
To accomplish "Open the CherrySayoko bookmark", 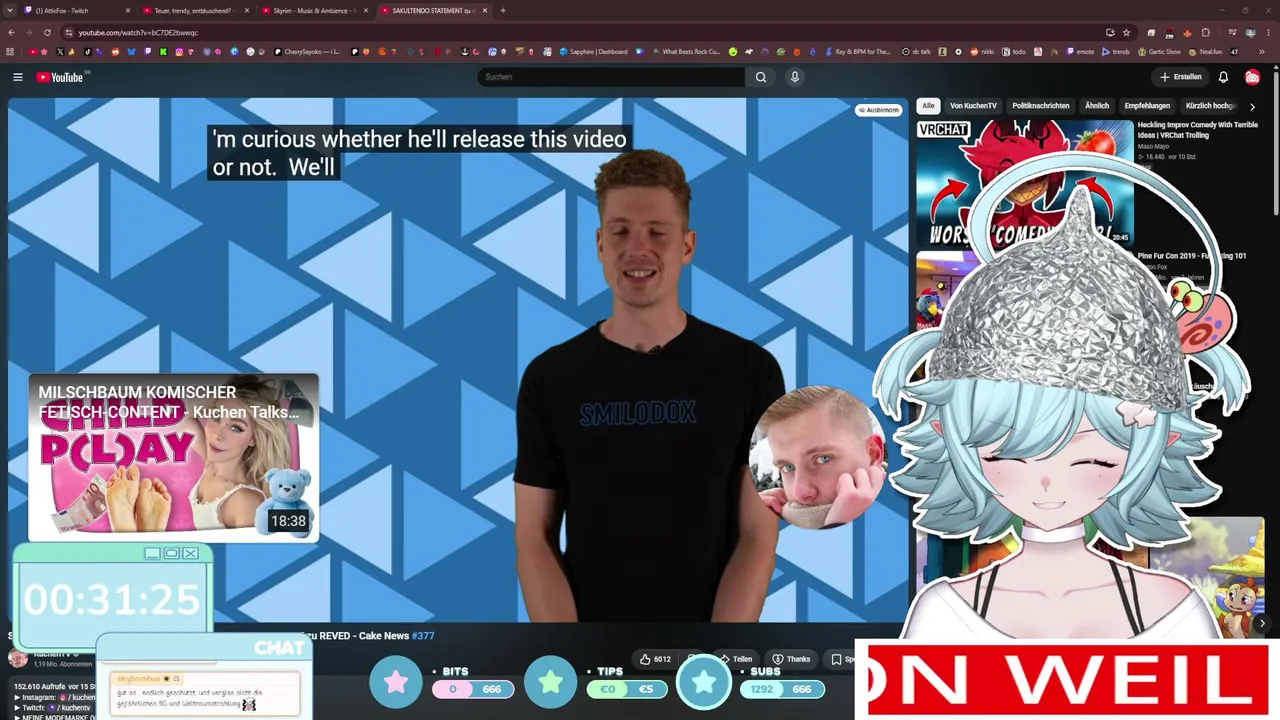I will coord(308,51).
